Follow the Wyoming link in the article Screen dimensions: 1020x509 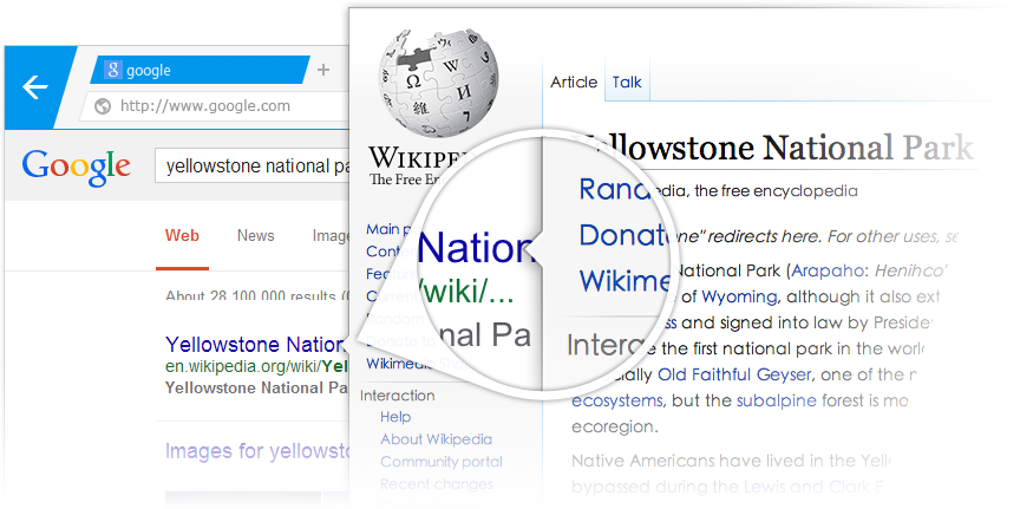739,297
